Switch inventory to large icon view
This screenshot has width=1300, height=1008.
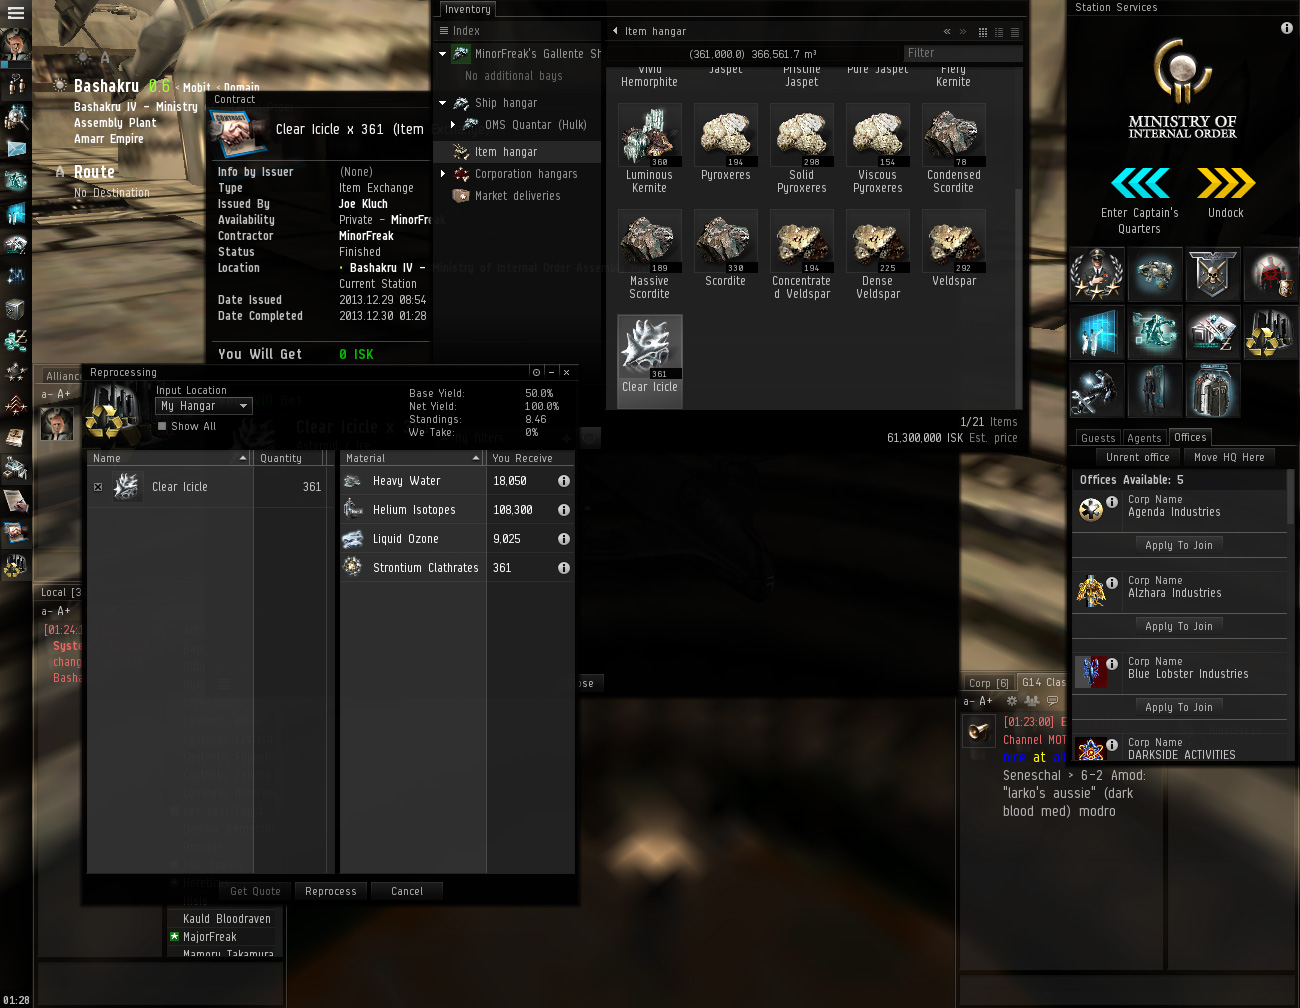[983, 32]
